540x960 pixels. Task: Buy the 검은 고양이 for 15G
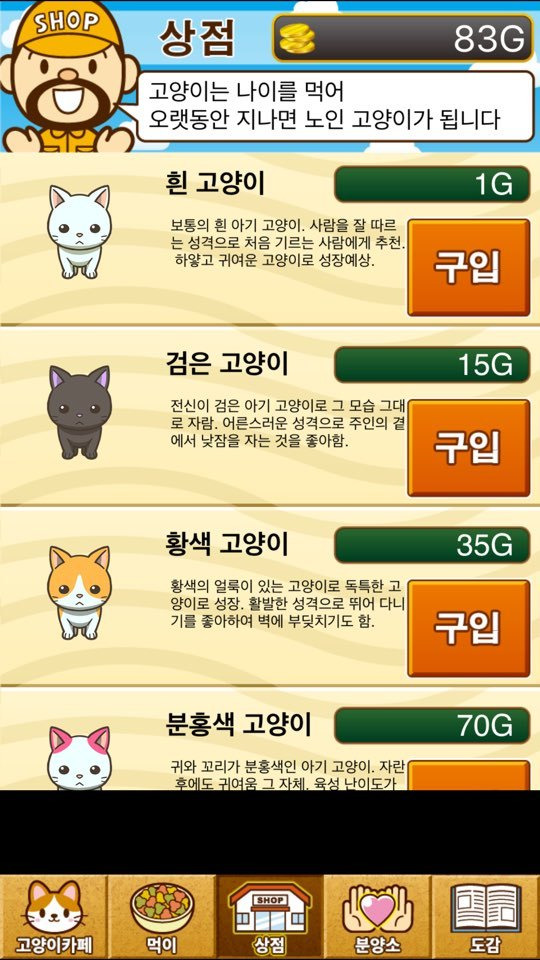(469, 448)
